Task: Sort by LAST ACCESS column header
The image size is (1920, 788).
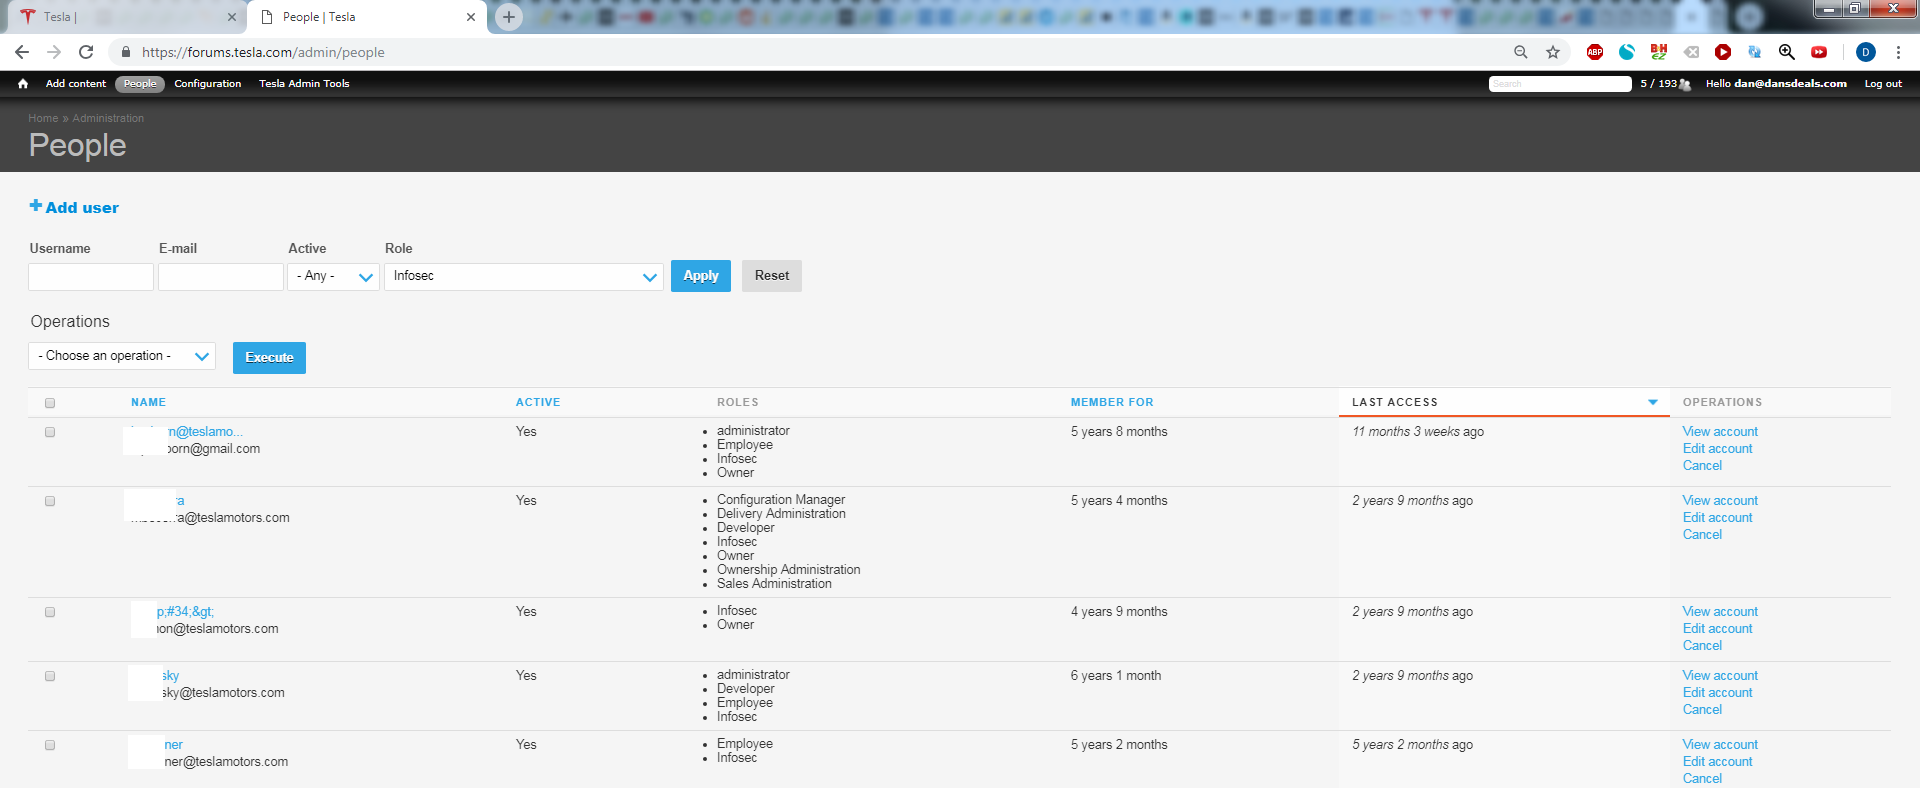Action: 1395,403
